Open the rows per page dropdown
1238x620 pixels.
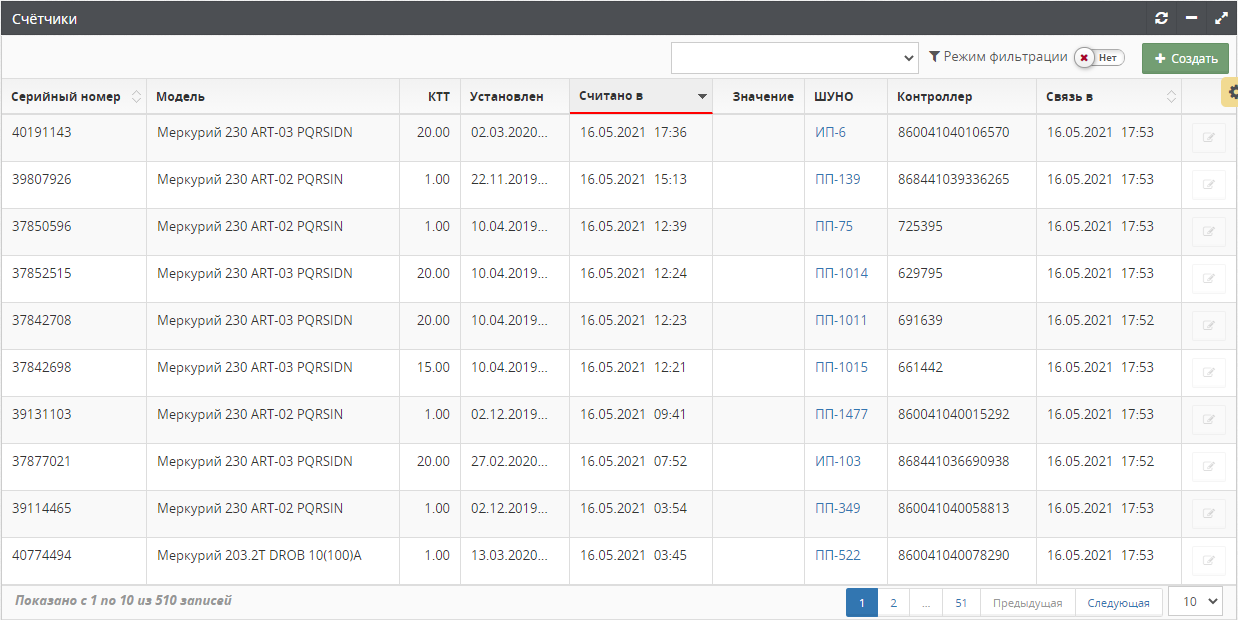pos(1196,601)
